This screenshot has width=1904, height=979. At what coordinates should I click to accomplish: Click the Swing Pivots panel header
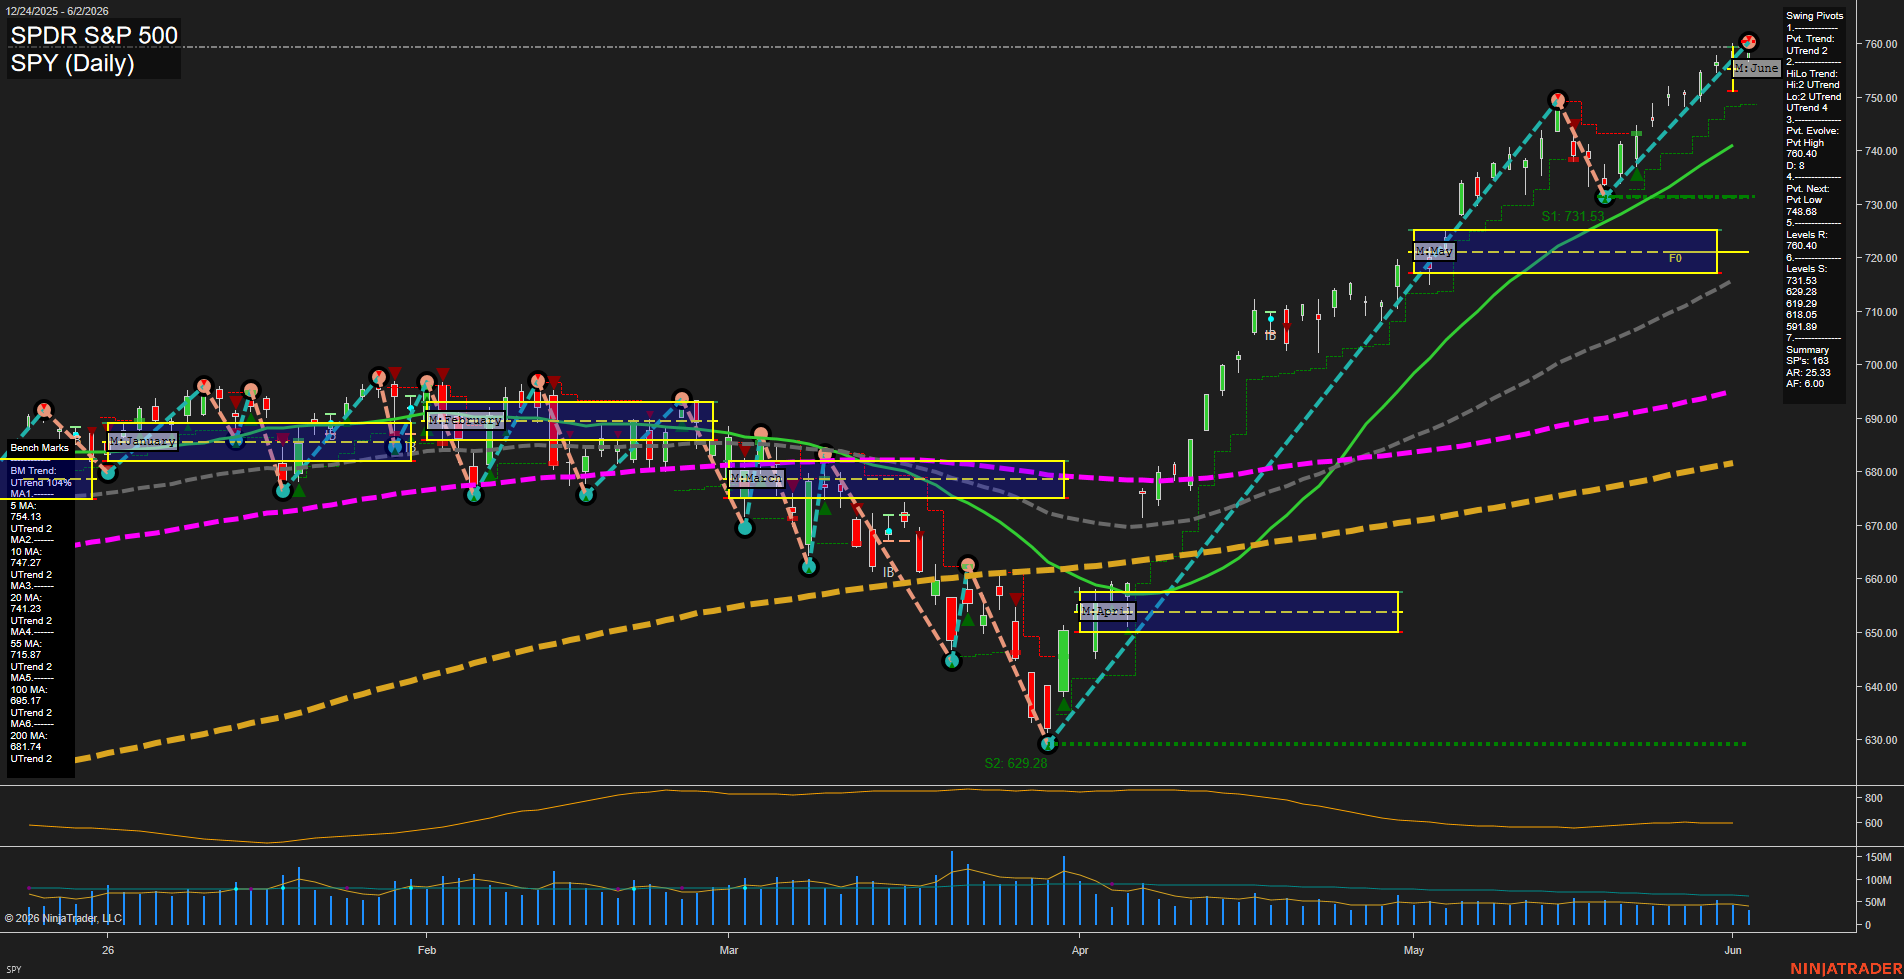[x=1814, y=16]
